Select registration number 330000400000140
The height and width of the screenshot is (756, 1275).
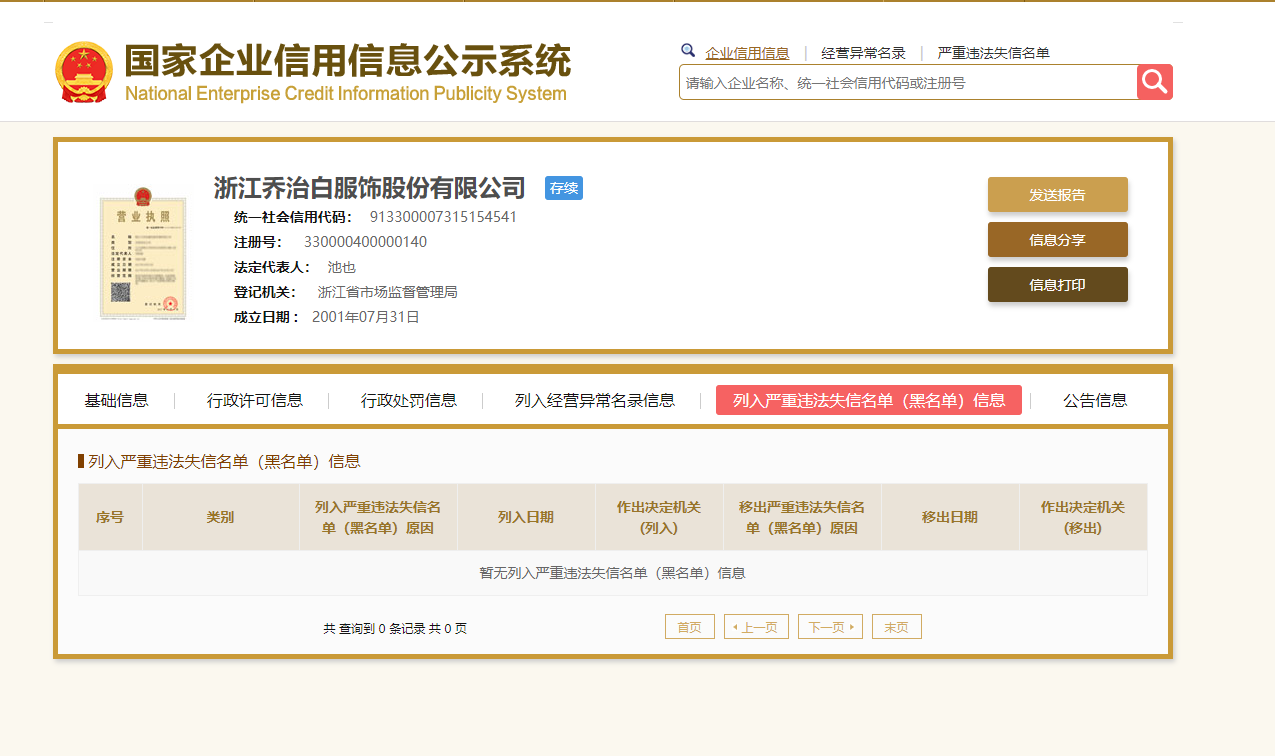(365, 242)
